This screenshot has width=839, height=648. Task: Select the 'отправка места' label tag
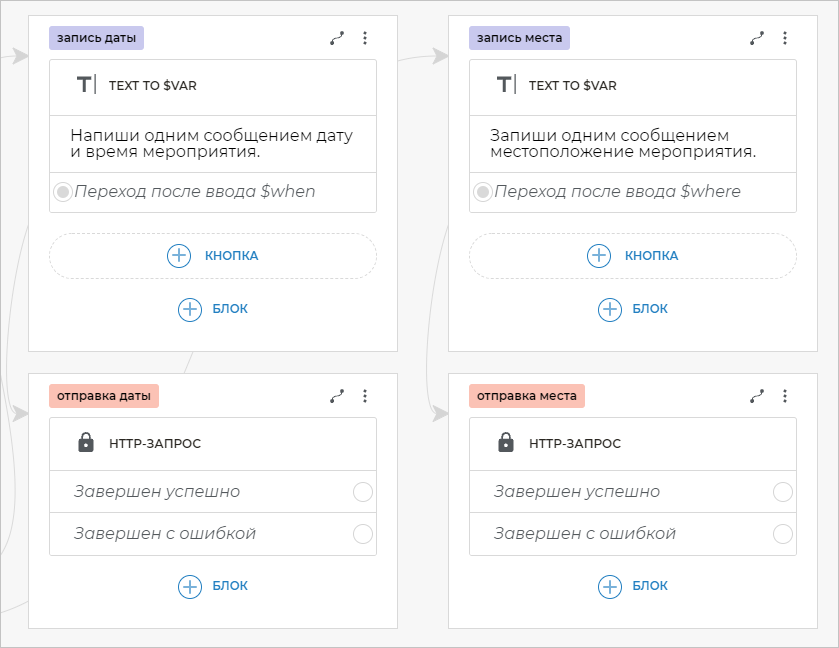tap(526, 396)
